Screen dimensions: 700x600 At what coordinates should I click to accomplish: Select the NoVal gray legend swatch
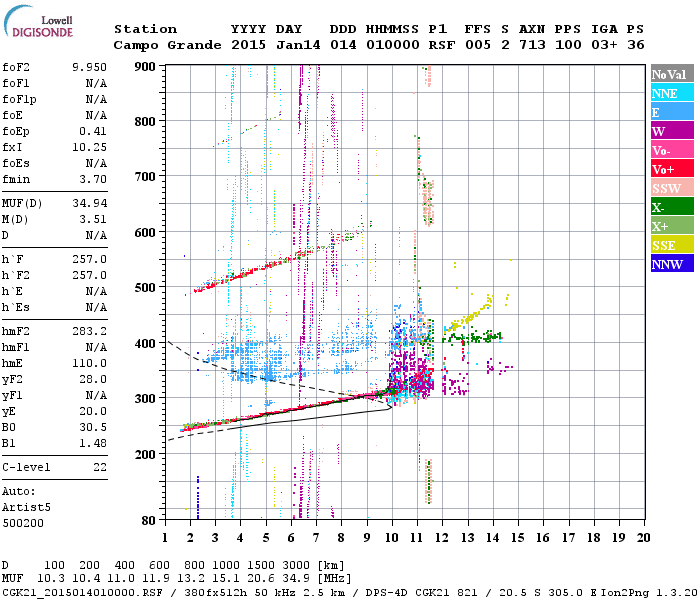[x=672, y=74]
